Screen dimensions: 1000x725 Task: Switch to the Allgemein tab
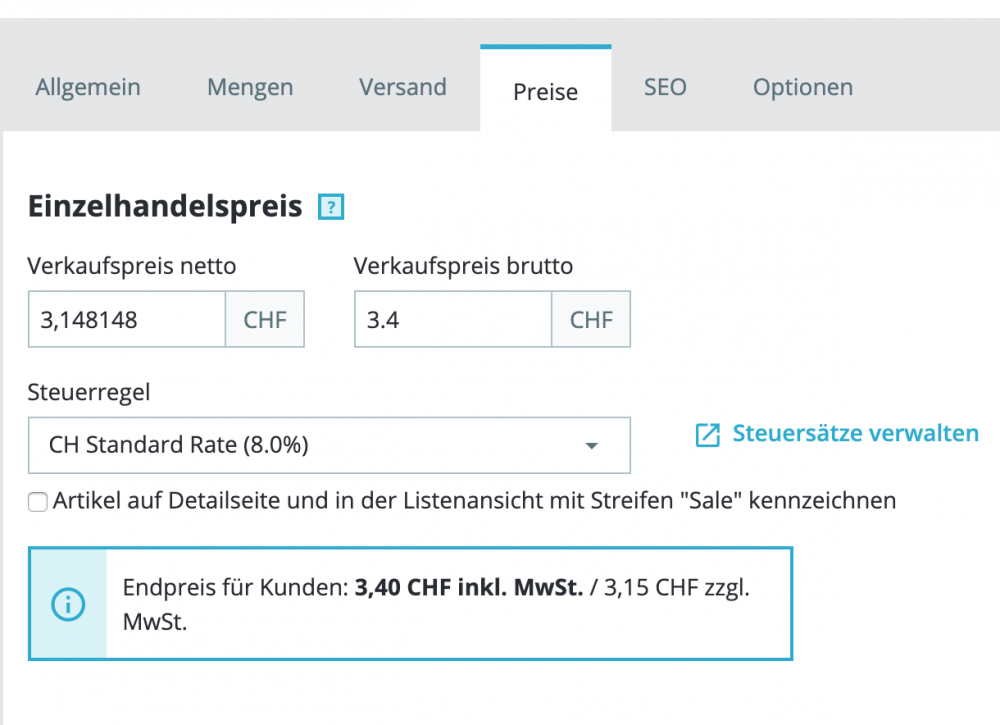(x=88, y=88)
